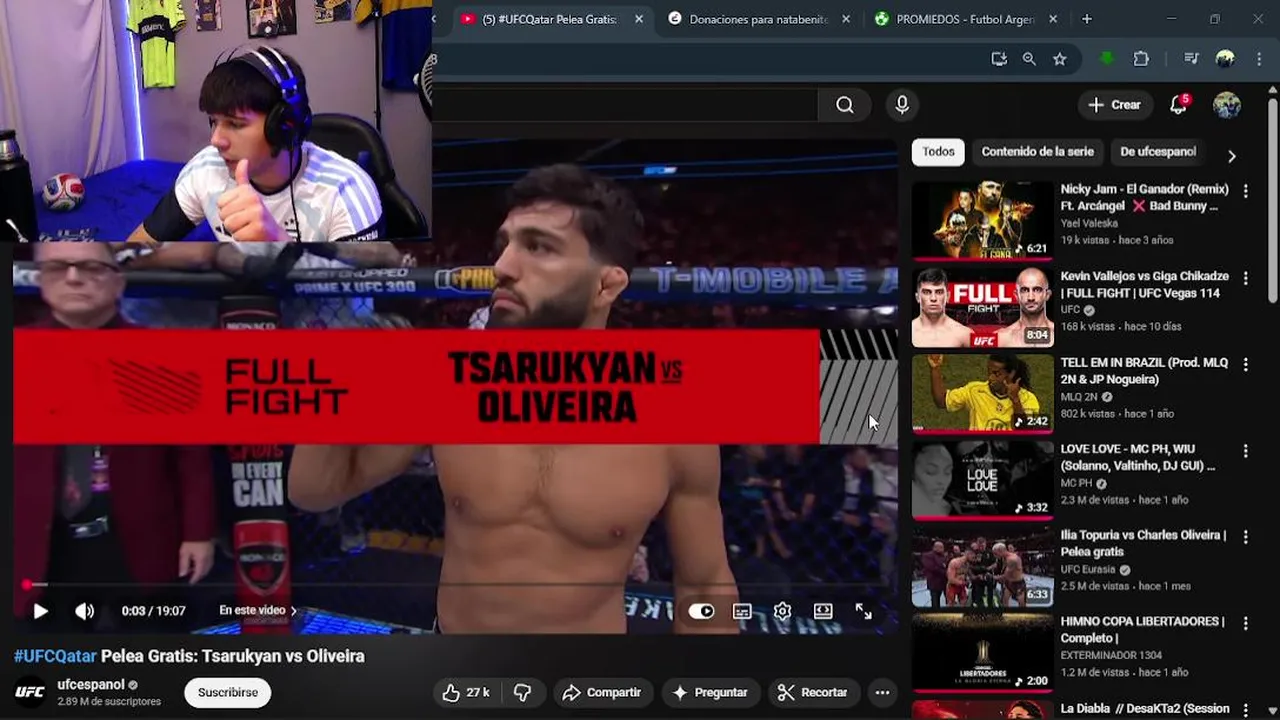Play the Tsarukyan vs Oliveira video

40,611
